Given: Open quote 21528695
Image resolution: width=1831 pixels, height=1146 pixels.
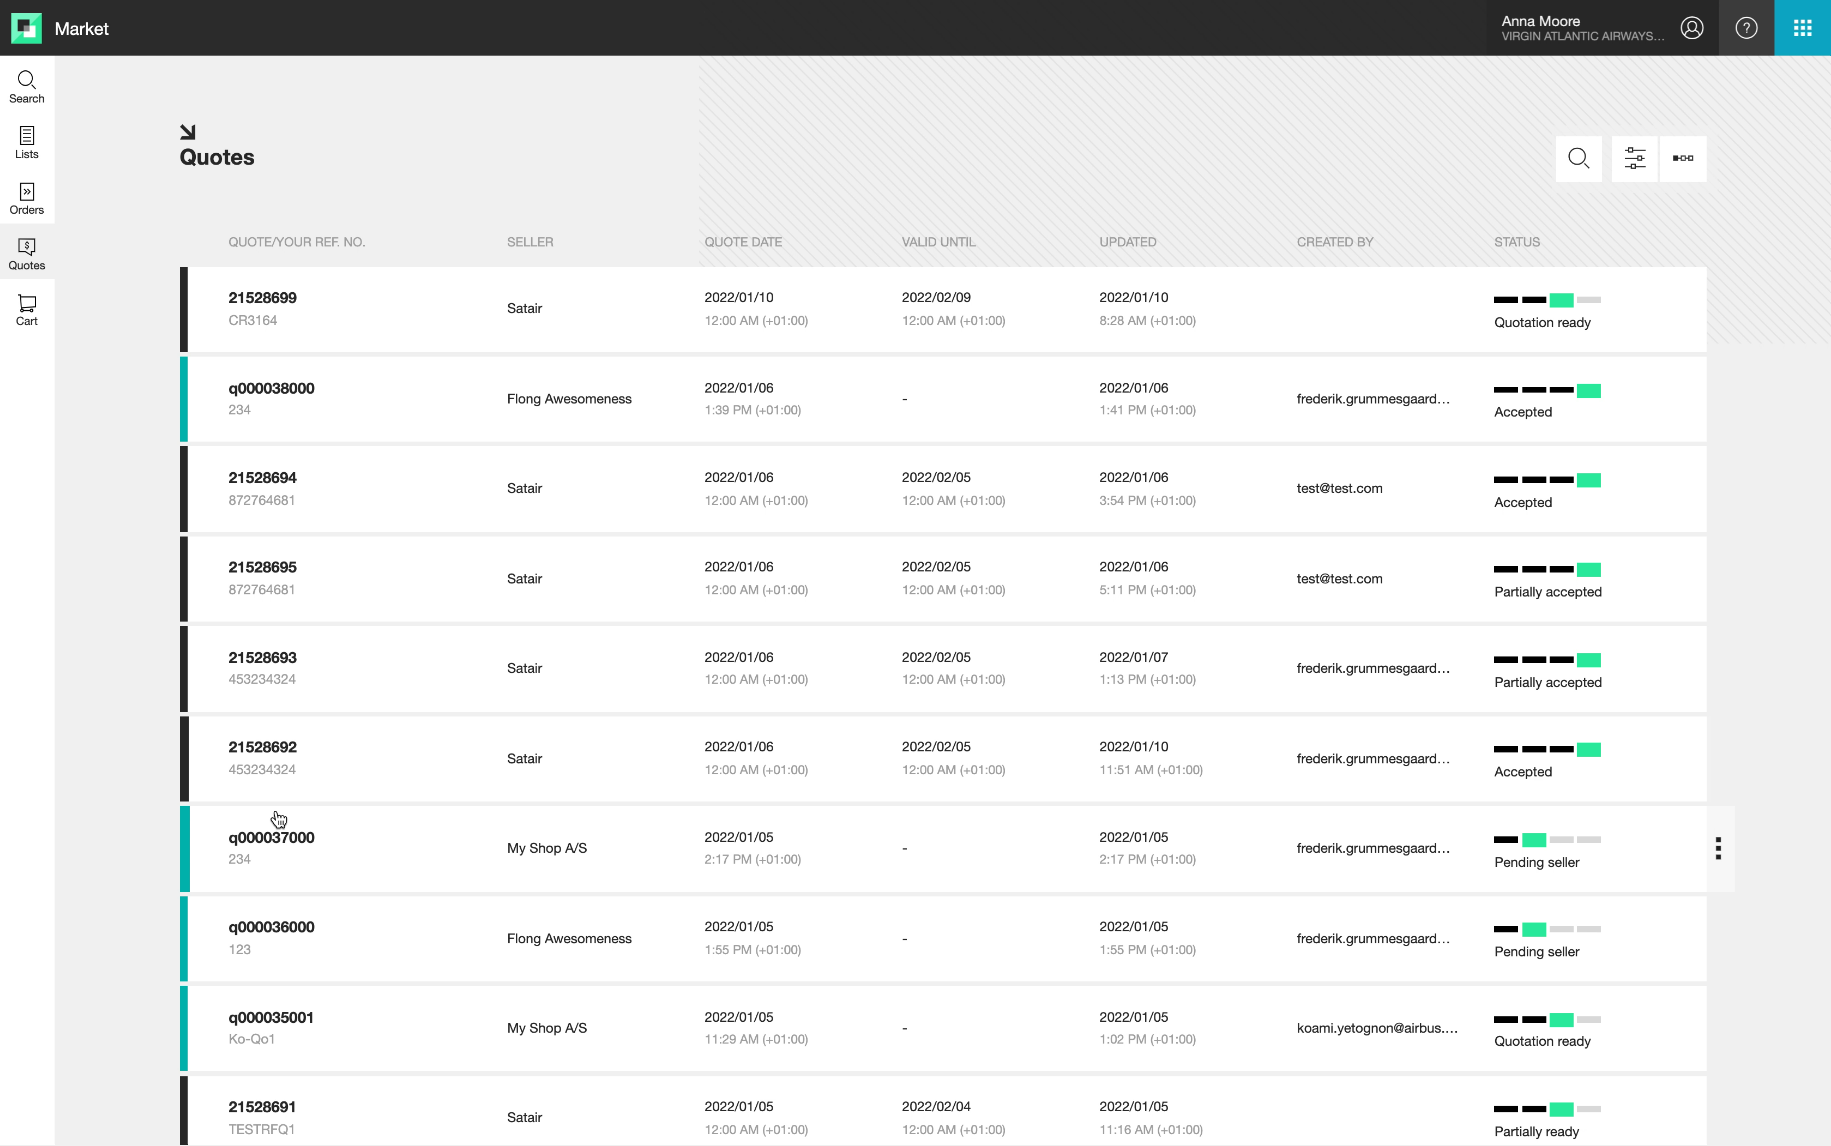Looking at the screenshot, I should (262, 567).
